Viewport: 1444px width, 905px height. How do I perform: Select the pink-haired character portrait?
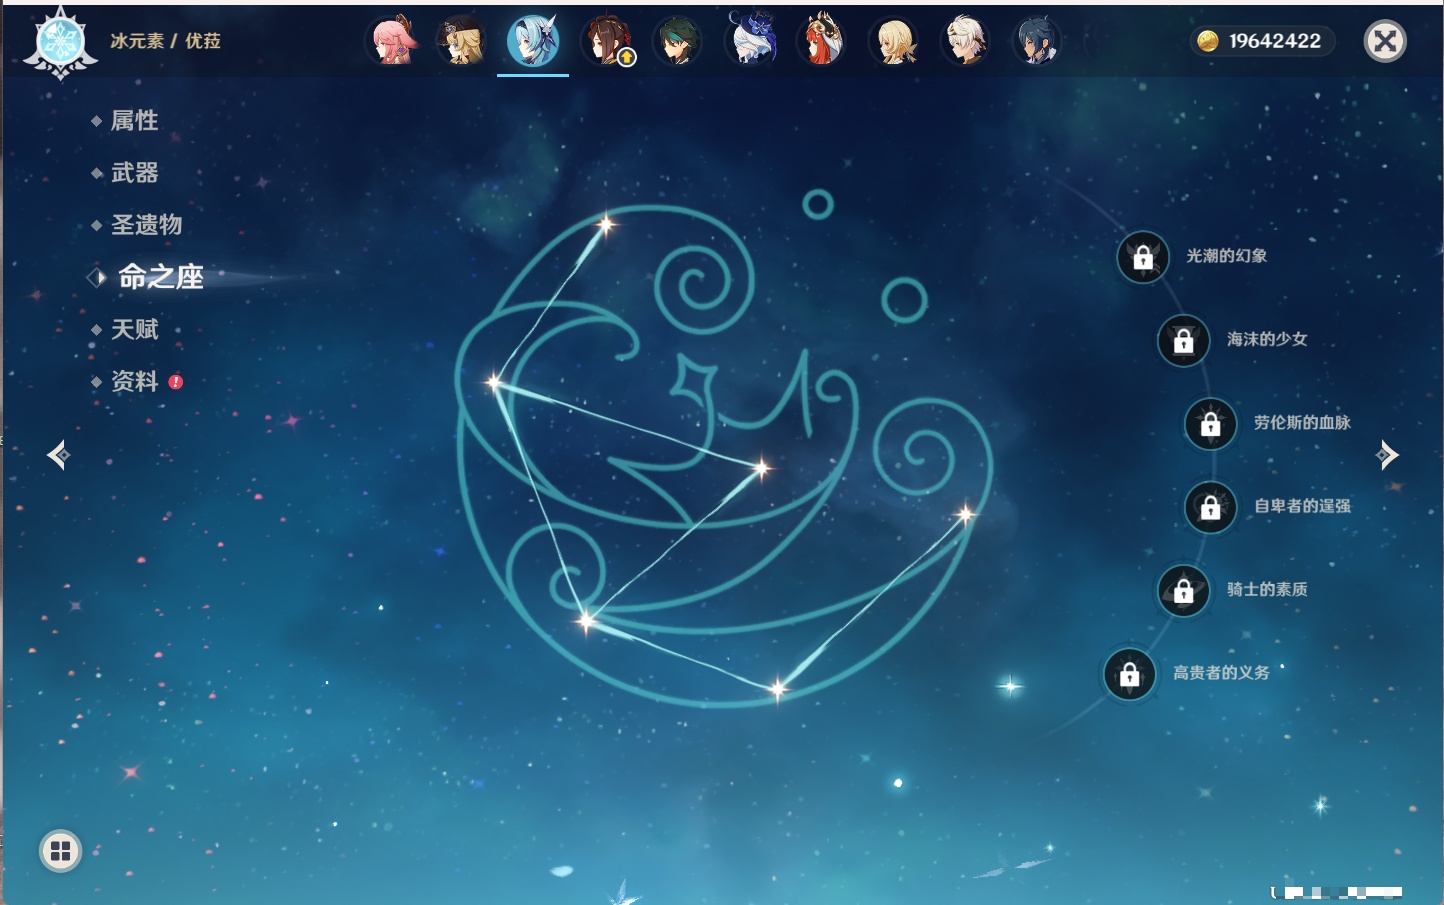coord(393,41)
